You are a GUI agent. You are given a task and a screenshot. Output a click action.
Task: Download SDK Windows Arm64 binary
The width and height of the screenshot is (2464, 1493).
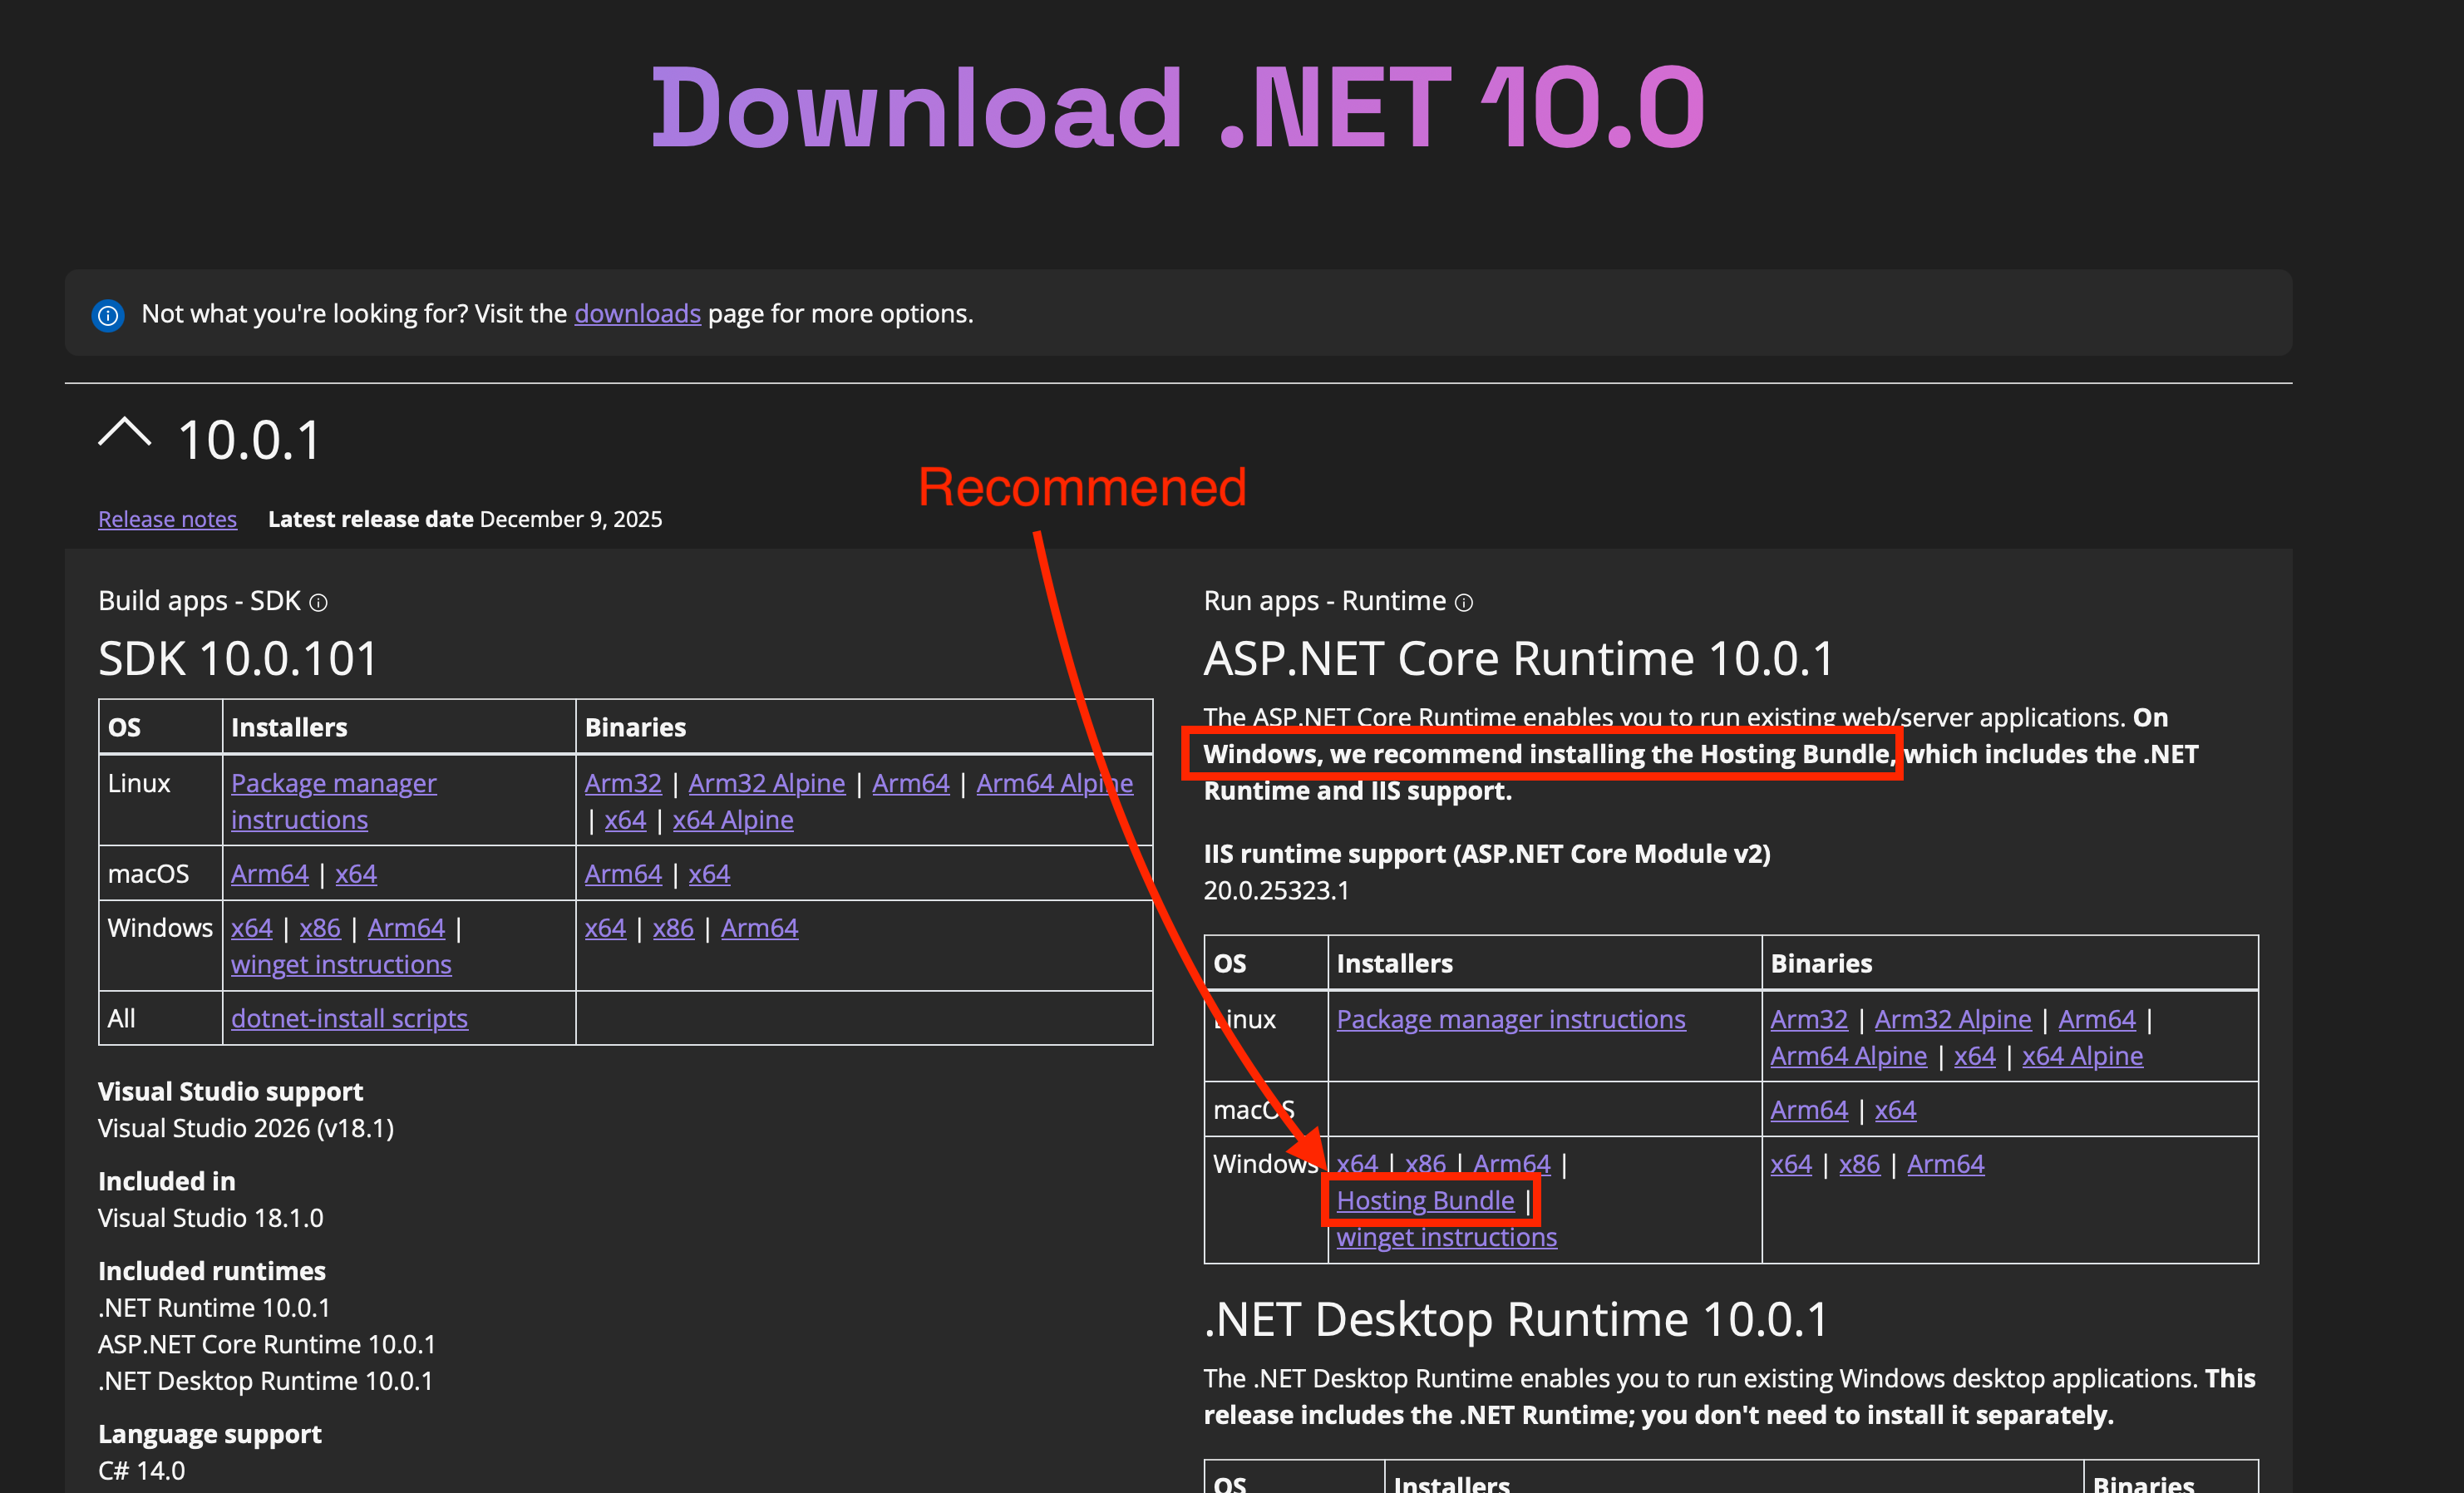(x=759, y=928)
